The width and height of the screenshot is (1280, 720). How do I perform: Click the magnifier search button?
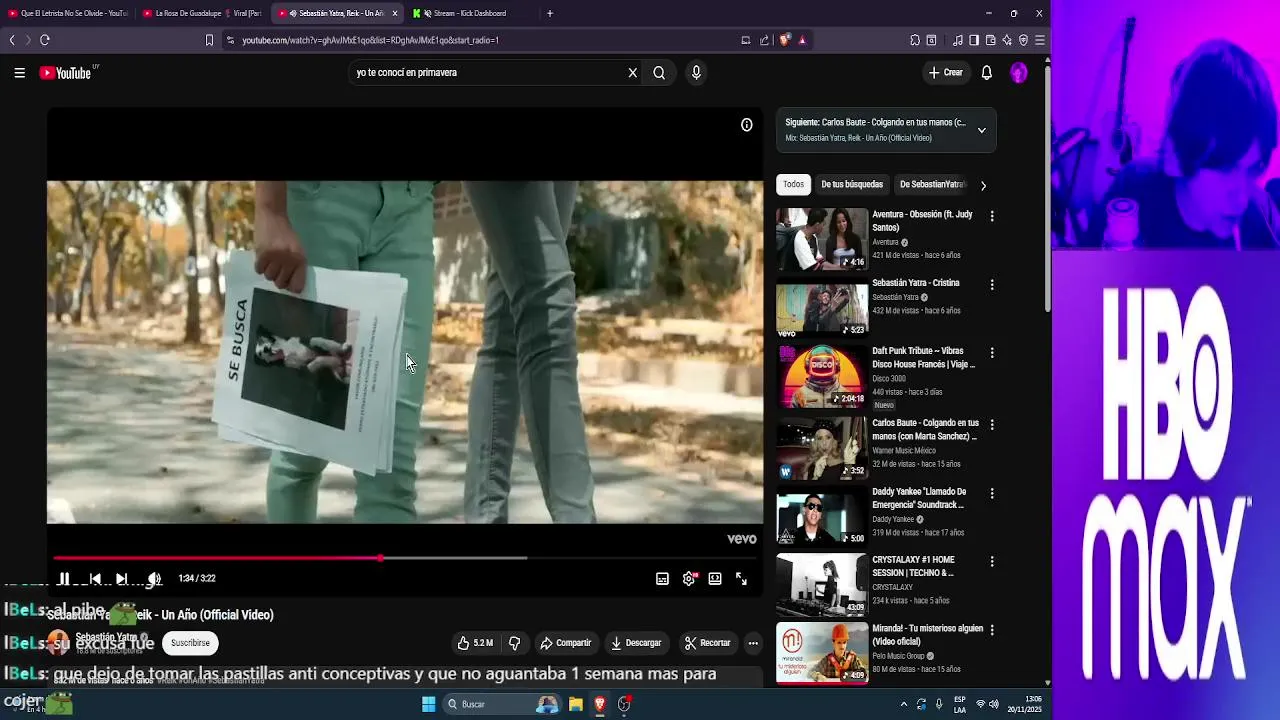pyautogui.click(x=659, y=73)
